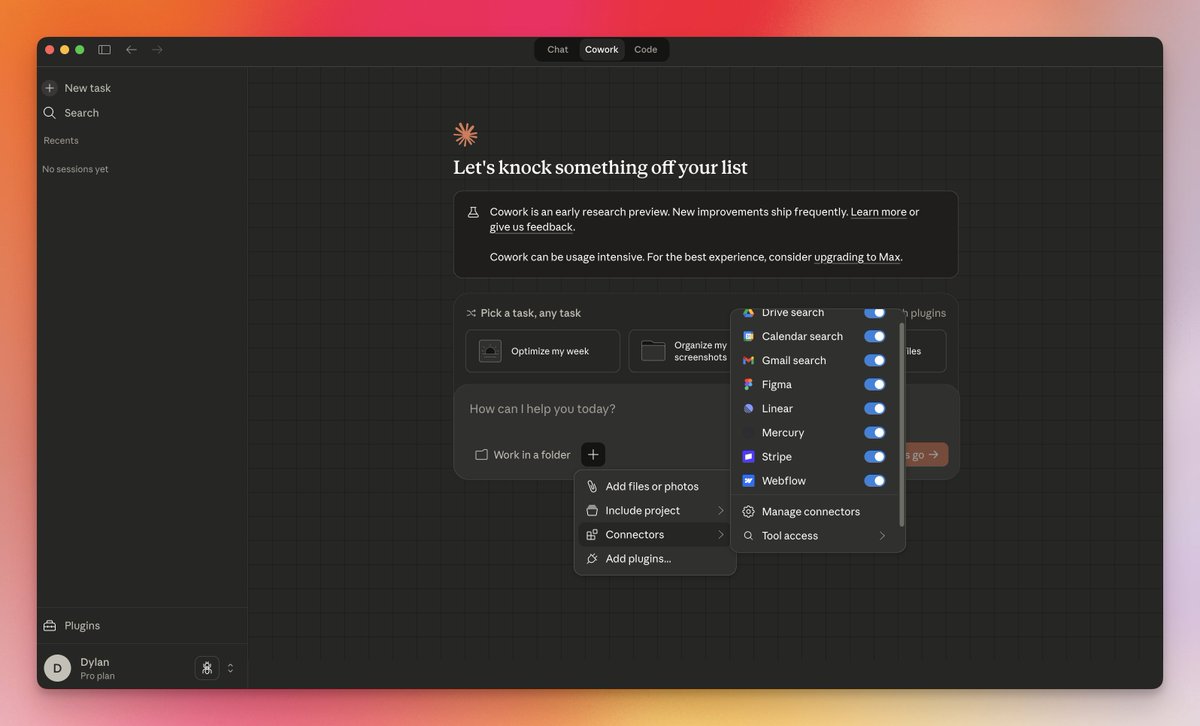Click the Webflow connector icon
The image size is (1200, 726).
click(748, 481)
